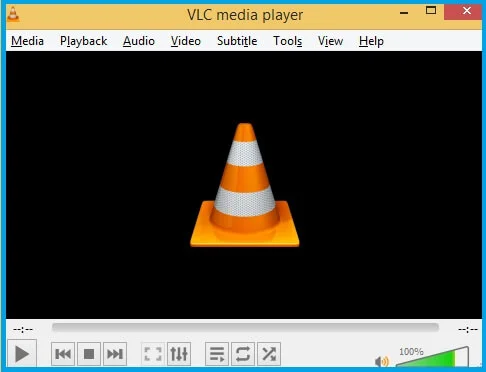Maximize the VLC window
The image size is (486, 372).
pyautogui.click(x=431, y=10)
